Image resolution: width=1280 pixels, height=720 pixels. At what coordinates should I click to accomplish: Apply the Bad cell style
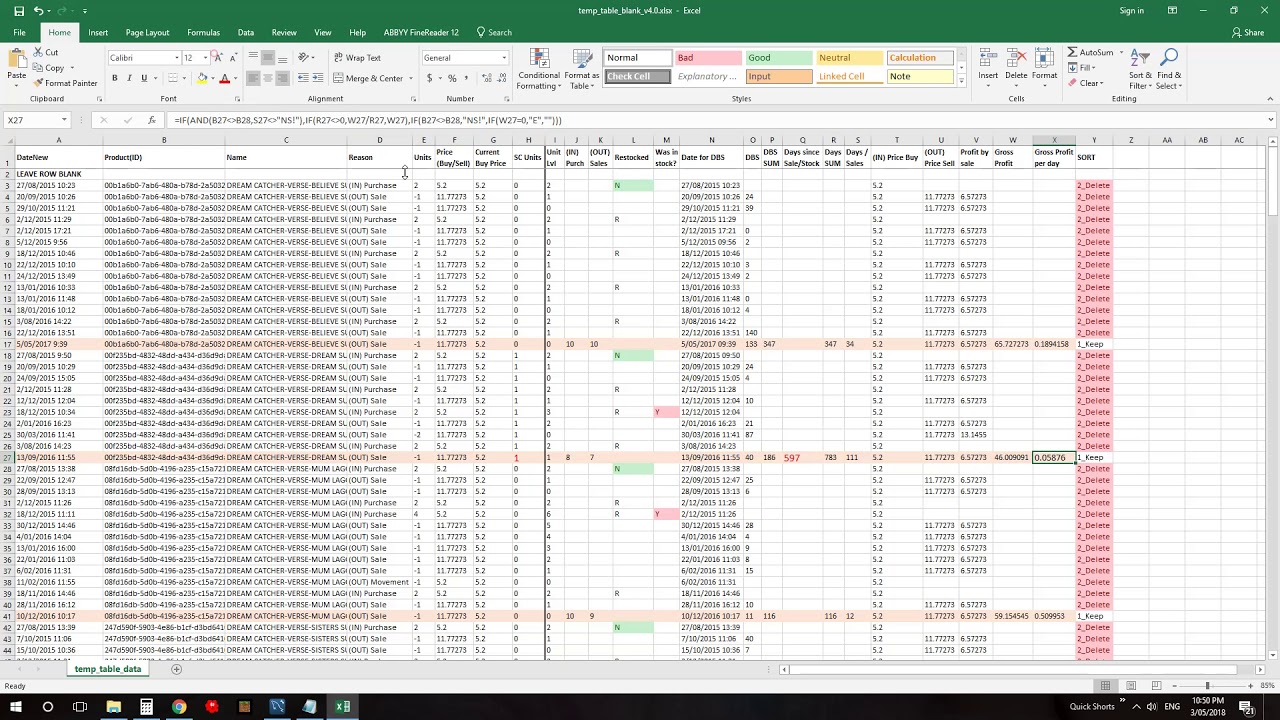click(x=708, y=58)
